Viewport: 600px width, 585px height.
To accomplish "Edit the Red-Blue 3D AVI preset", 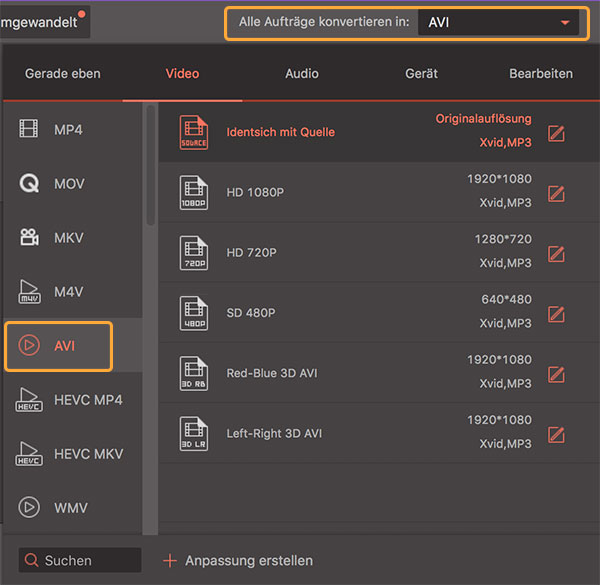I will point(556,374).
